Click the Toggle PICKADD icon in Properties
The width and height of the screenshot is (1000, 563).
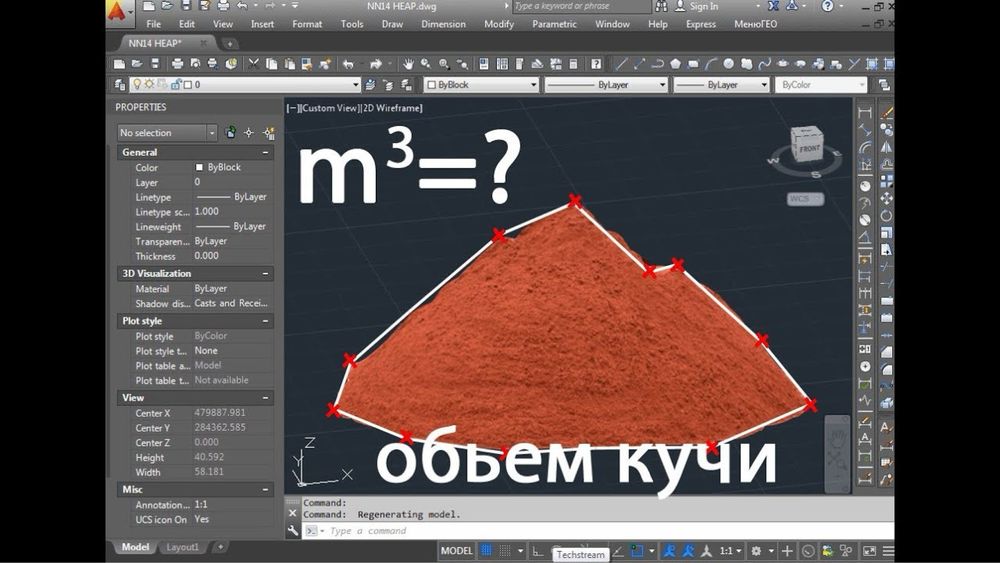(x=230, y=133)
